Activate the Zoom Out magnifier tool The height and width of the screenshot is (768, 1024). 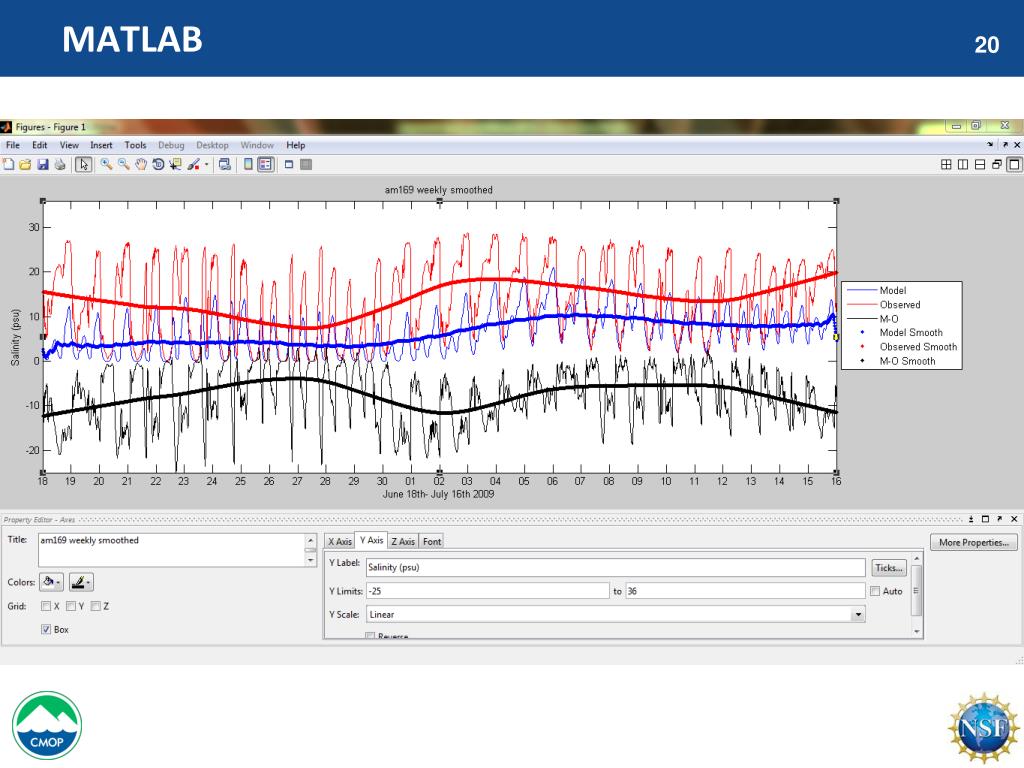(123, 165)
